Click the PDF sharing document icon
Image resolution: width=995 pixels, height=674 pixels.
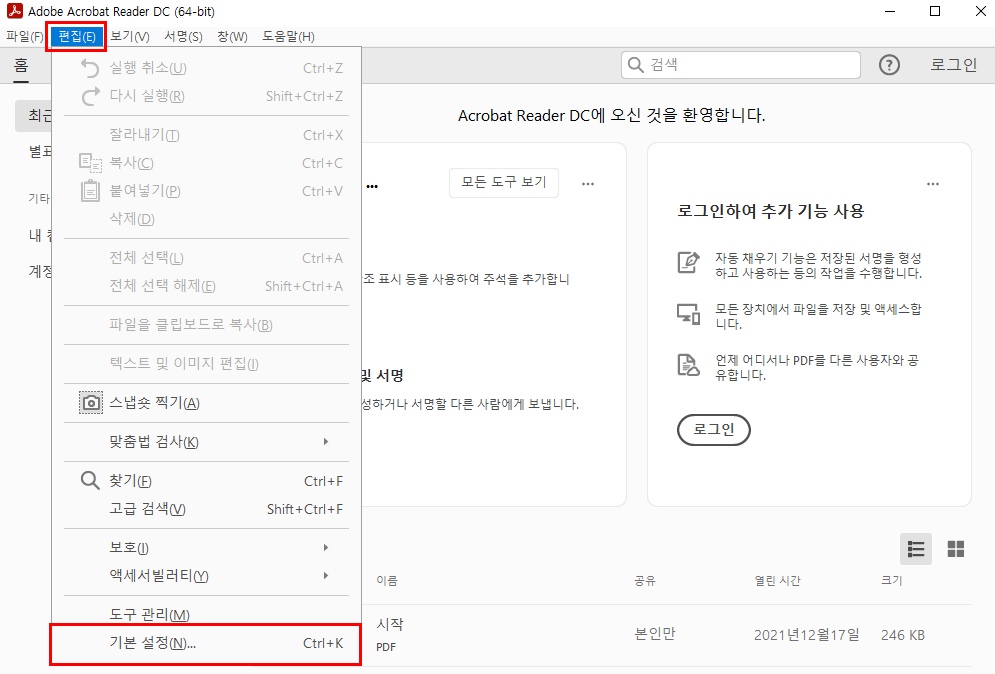tap(689, 365)
